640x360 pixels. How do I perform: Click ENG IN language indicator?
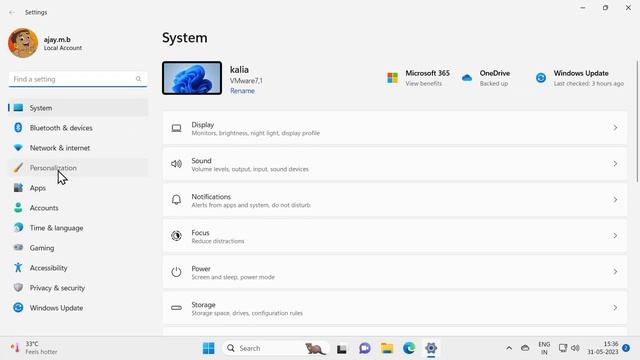point(544,348)
